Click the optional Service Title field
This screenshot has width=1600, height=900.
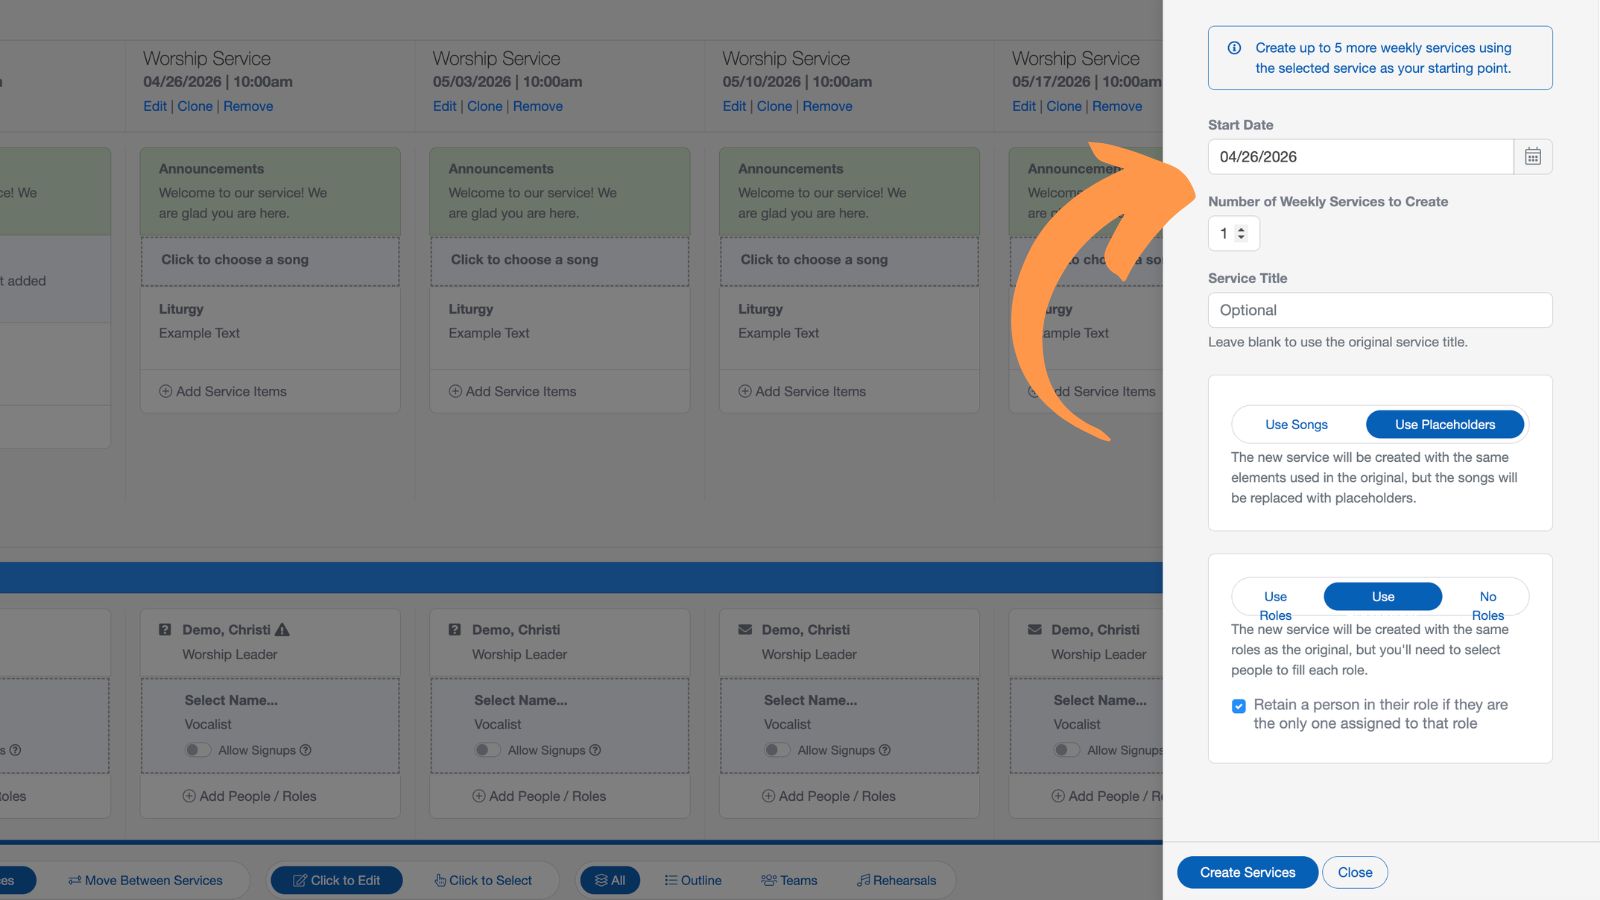pyautogui.click(x=1379, y=310)
